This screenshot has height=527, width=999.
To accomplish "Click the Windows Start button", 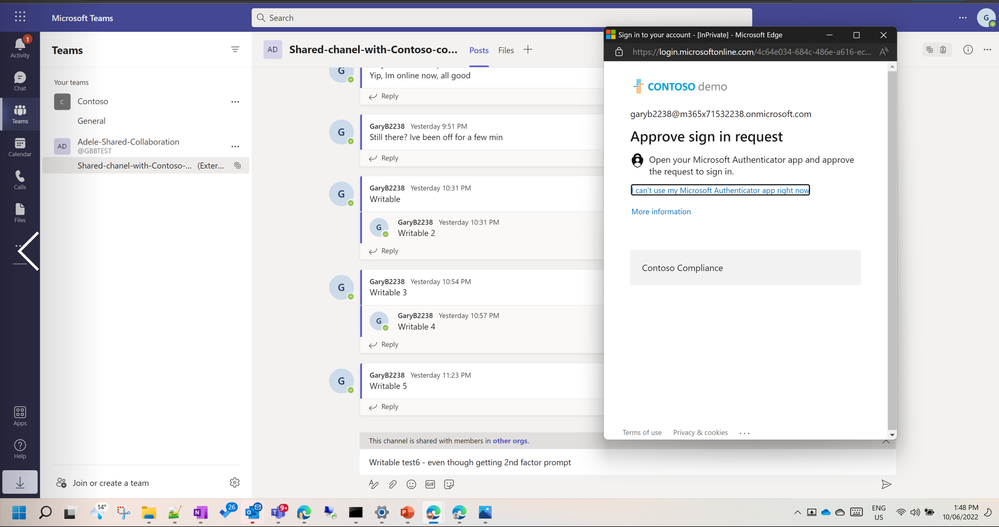I will (19, 512).
